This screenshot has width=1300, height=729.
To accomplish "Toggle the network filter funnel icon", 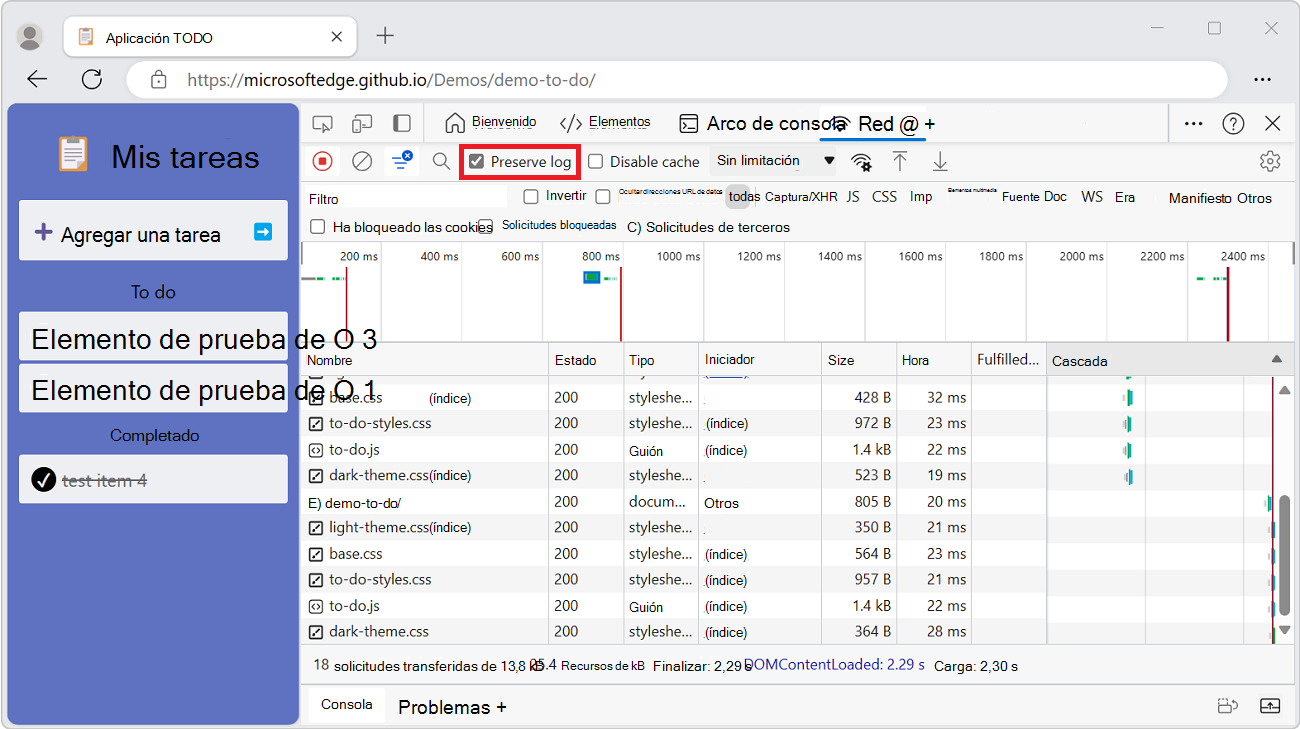I will pos(402,161).
